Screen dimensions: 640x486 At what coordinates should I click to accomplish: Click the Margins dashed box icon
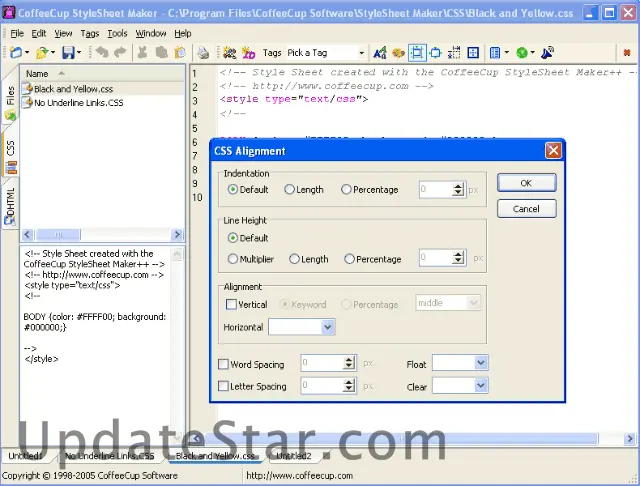click(x=454, y=53)
